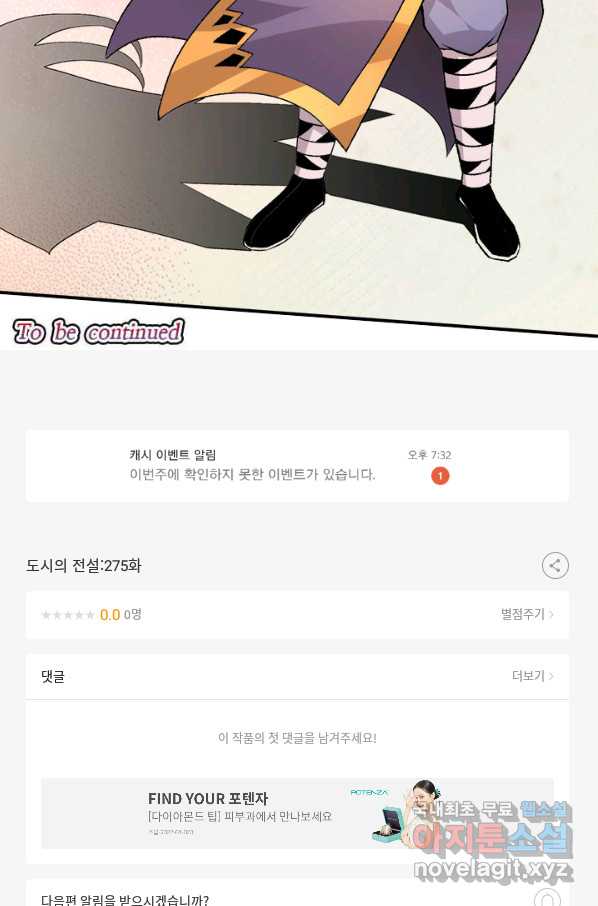The height and width of the screenshot is (906, 598).
Task: Tap the five-star rating stars
Action: (68, 615)
